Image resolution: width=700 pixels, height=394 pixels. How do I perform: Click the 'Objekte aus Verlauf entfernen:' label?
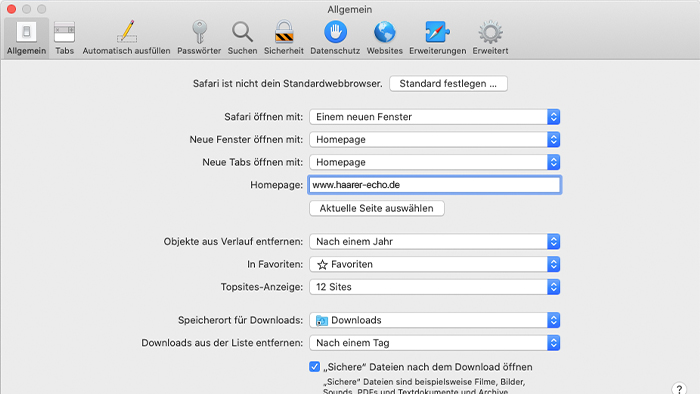pyautogui.click(x=233, y=241)
